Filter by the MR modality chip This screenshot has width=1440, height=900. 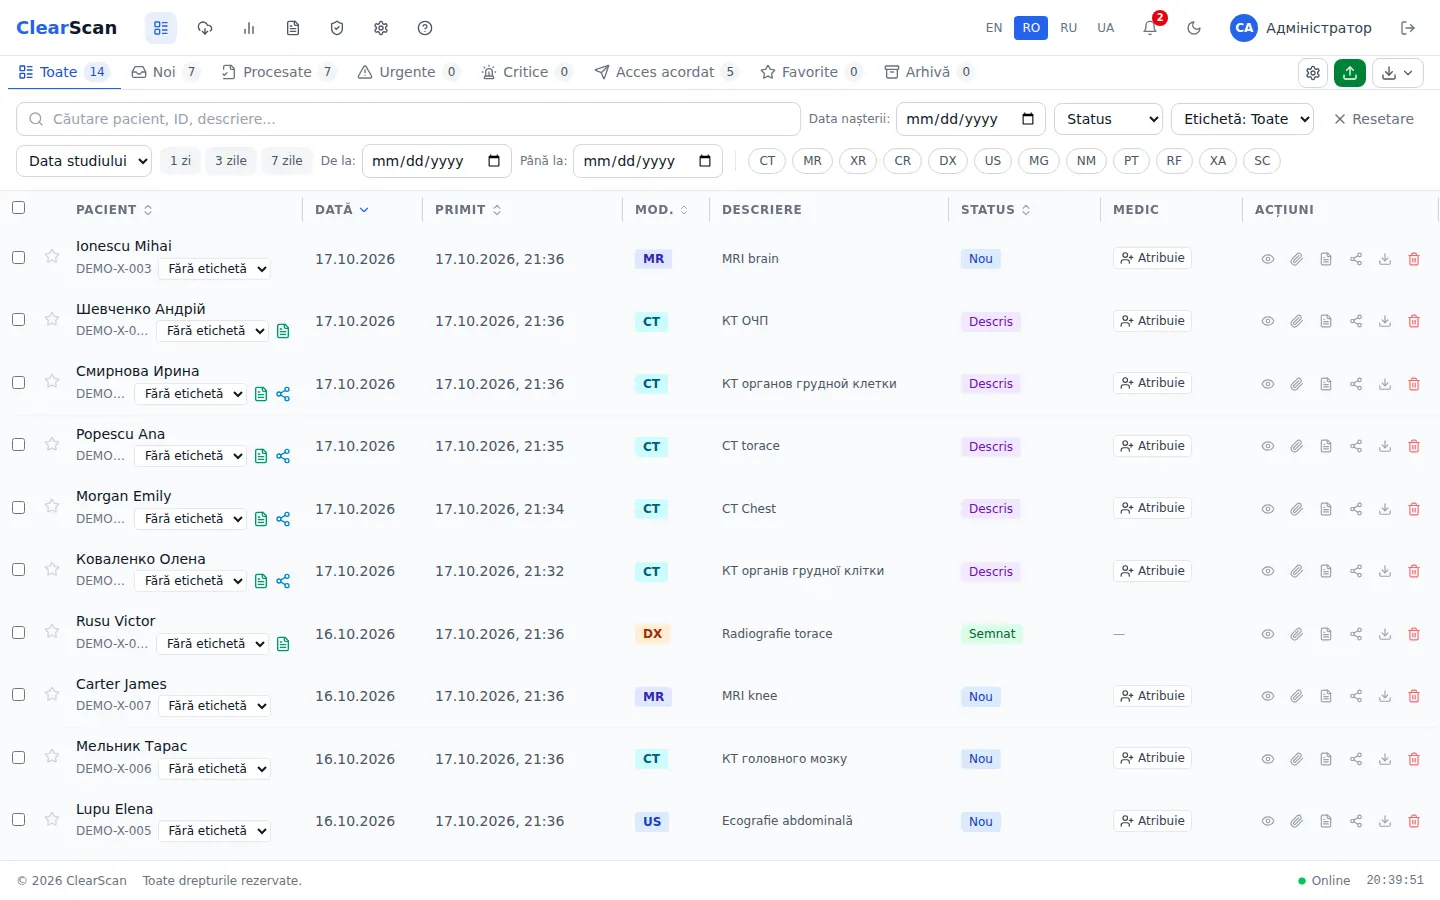812,161
